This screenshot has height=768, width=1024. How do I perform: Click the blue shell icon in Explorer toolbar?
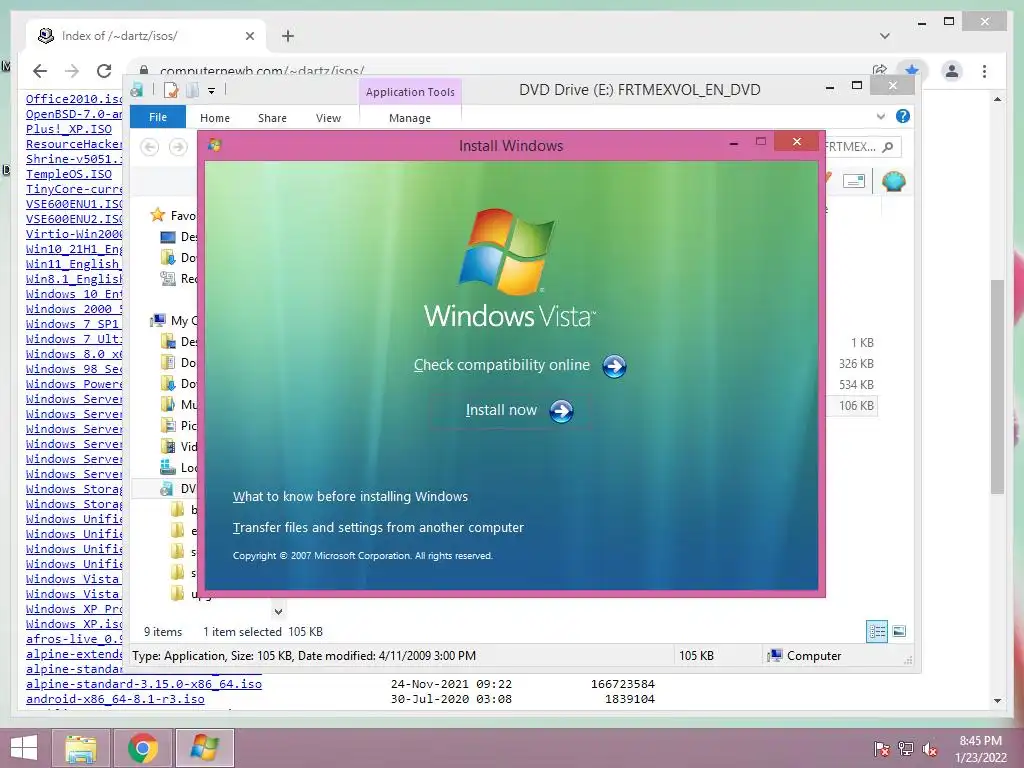(x=893, y=181)
